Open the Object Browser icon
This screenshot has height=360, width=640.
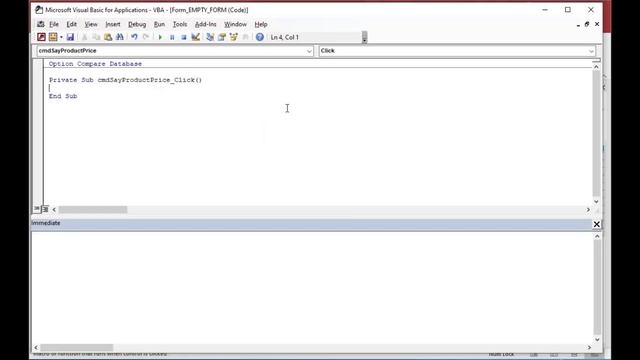(x=233, y=37)
